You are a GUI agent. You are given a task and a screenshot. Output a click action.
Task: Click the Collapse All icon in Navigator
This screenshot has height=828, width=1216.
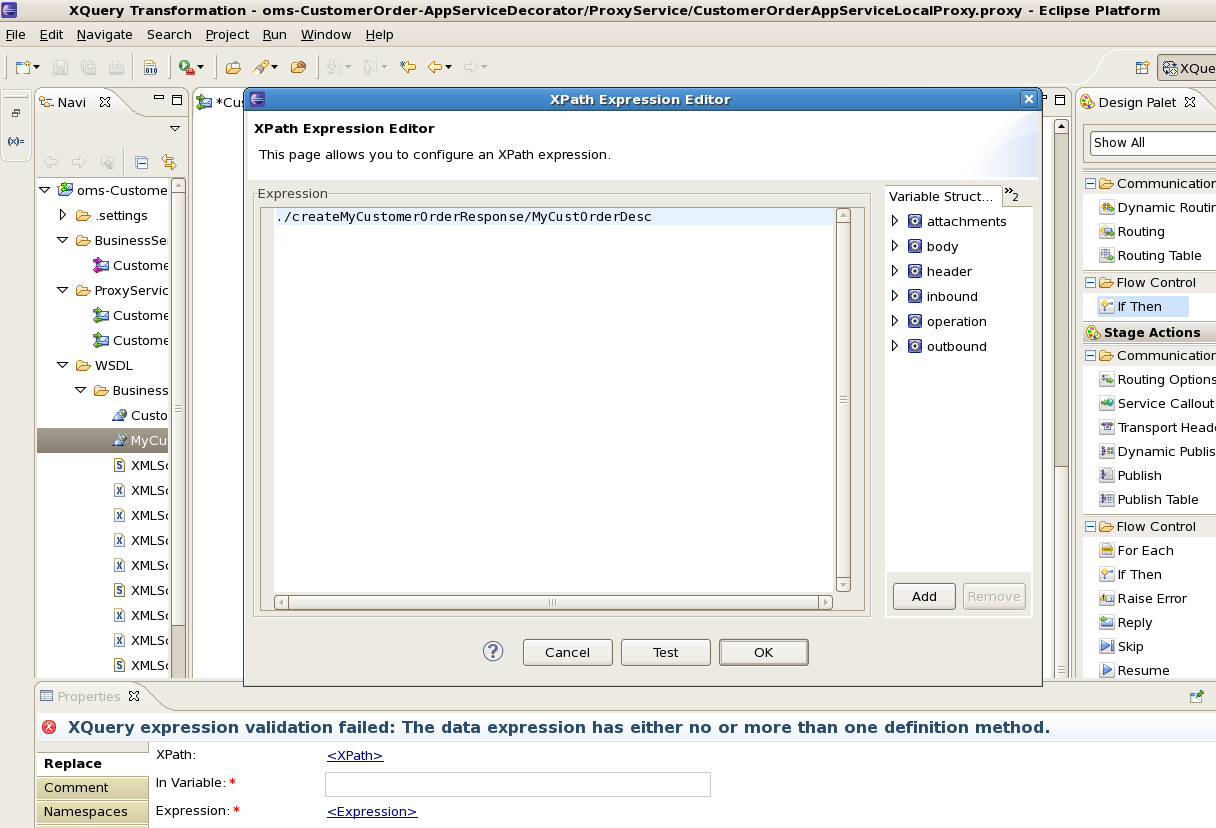[141, 162]
